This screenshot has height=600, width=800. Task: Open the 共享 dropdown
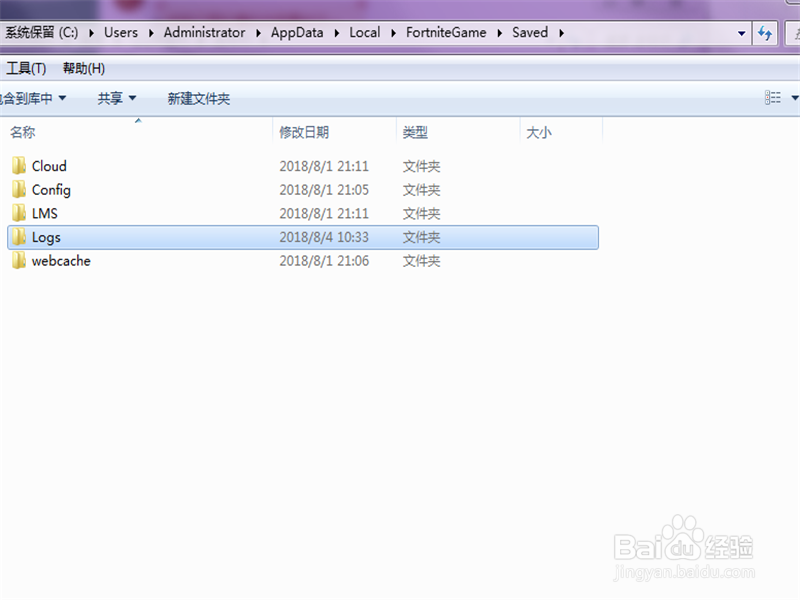coord(117,98)
